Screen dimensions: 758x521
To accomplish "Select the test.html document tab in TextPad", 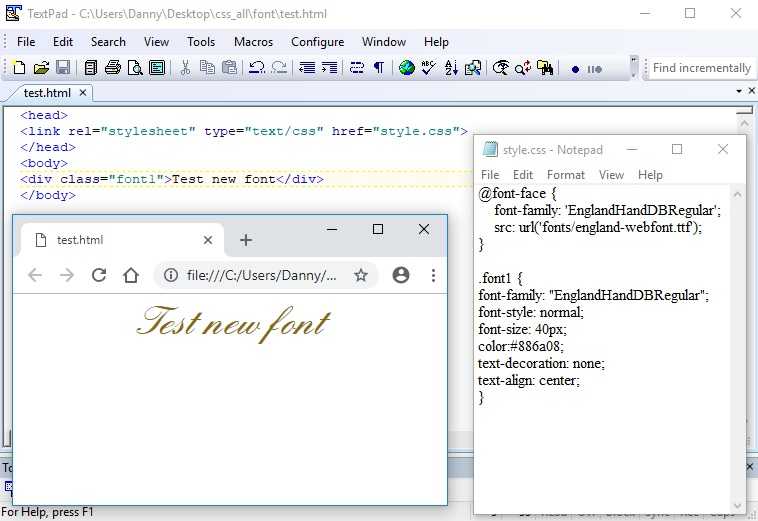I will 47,93.
